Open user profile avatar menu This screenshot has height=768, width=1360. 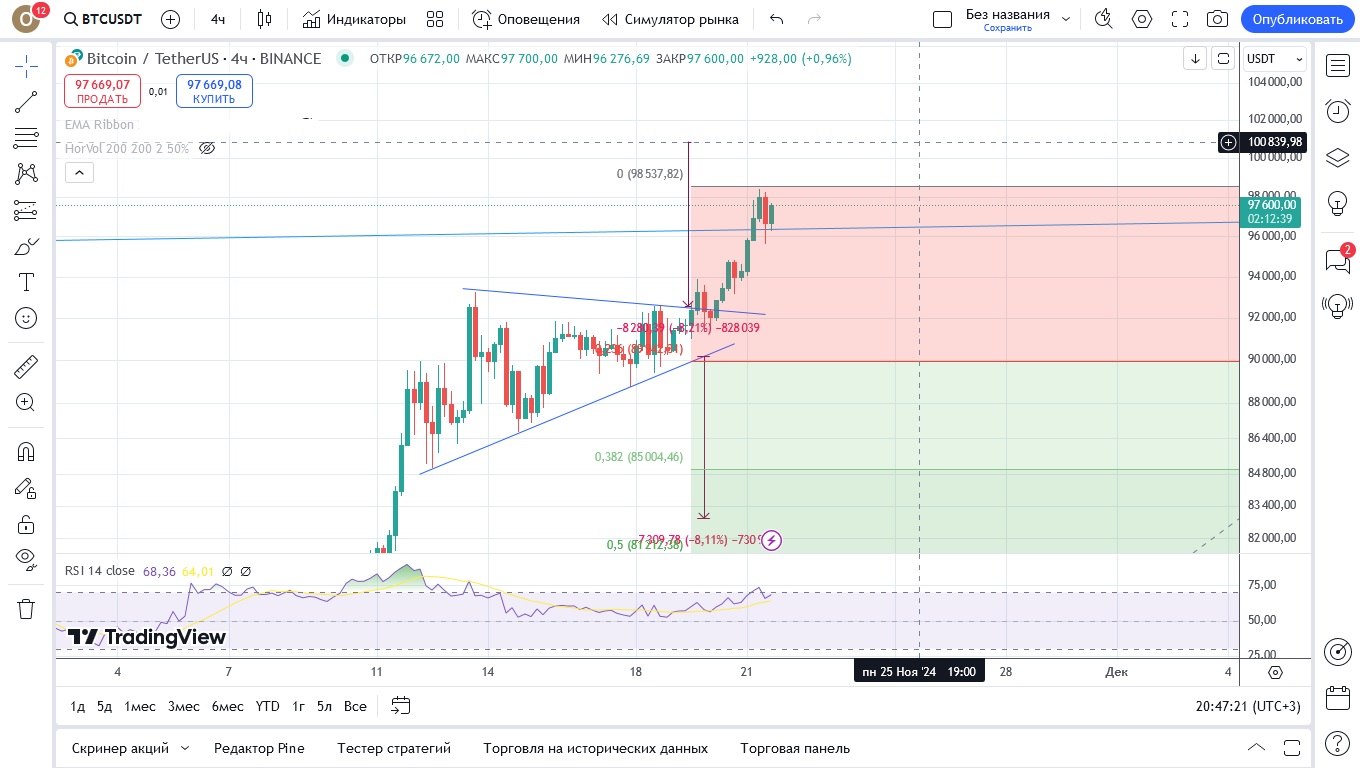26,19
